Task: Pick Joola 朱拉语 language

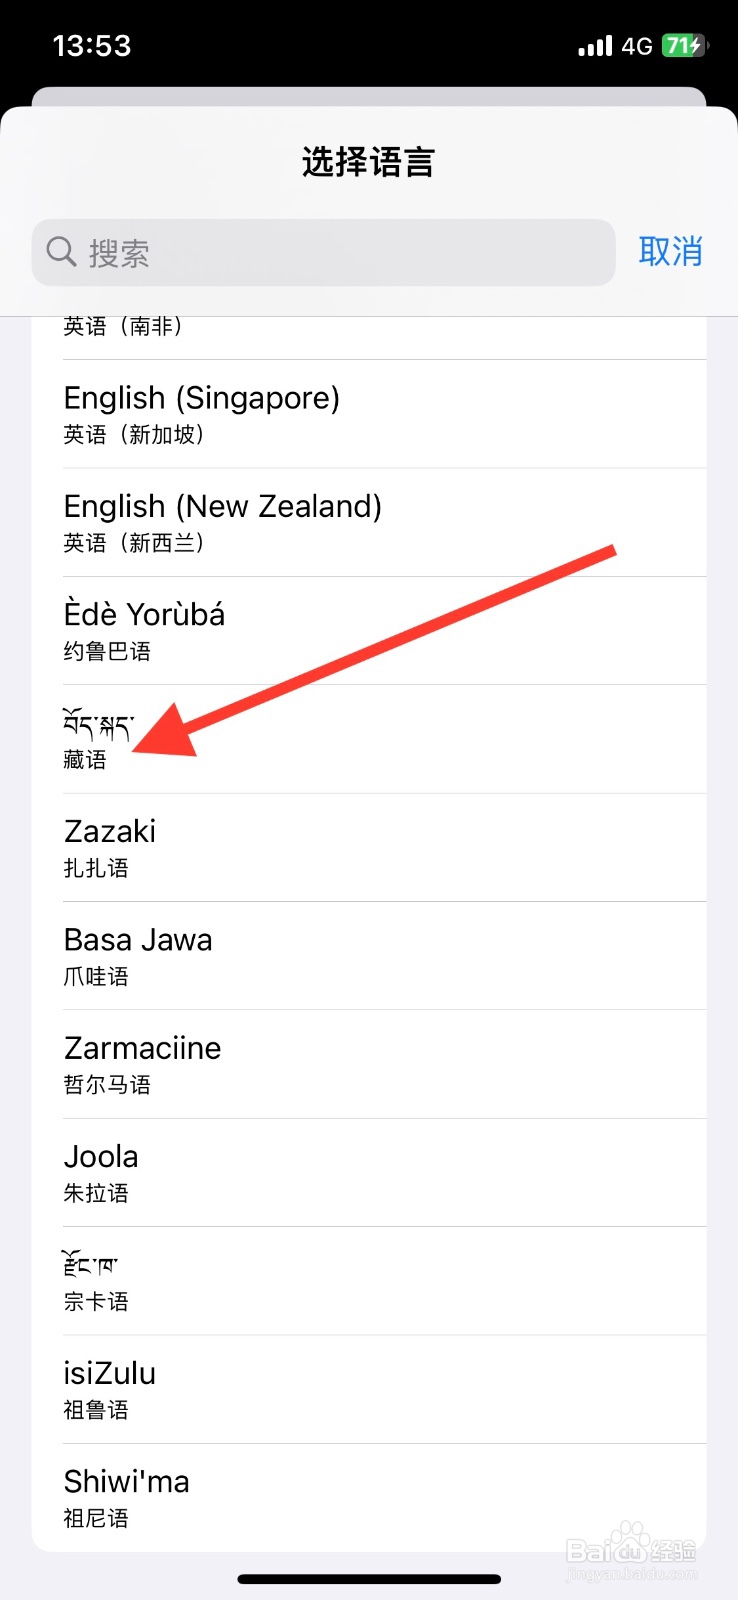Action: (x=369, y=1173)
